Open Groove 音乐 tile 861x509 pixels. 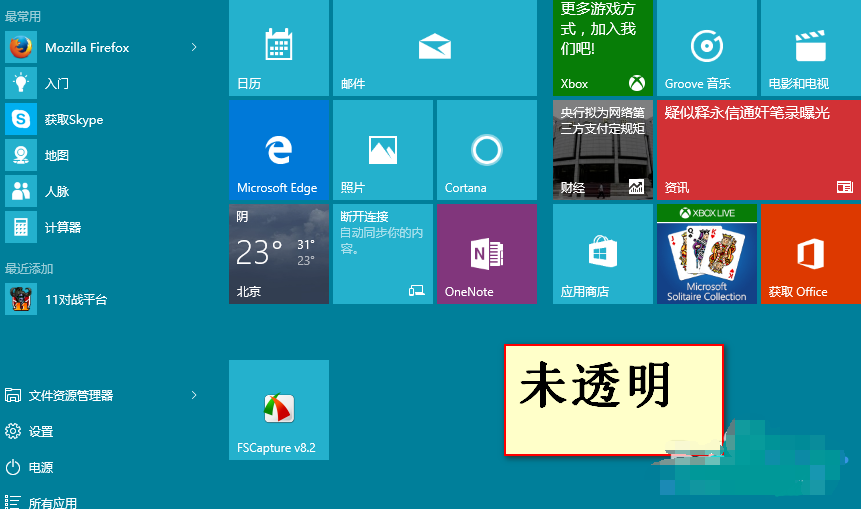click(x=706, y=47)
